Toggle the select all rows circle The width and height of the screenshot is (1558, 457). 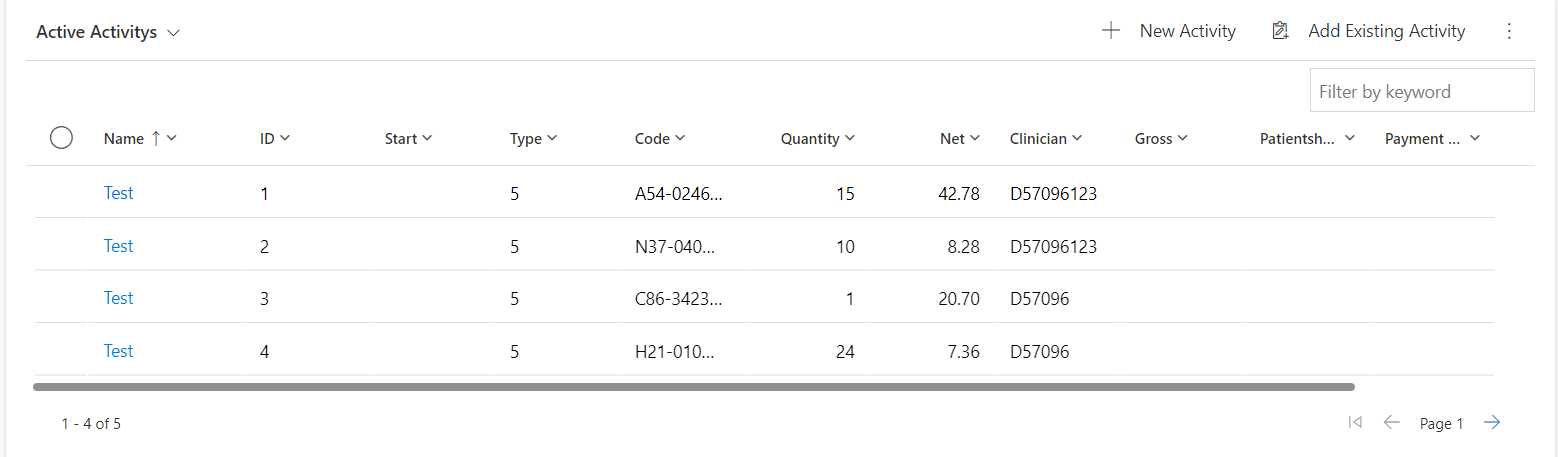(61, 138)
